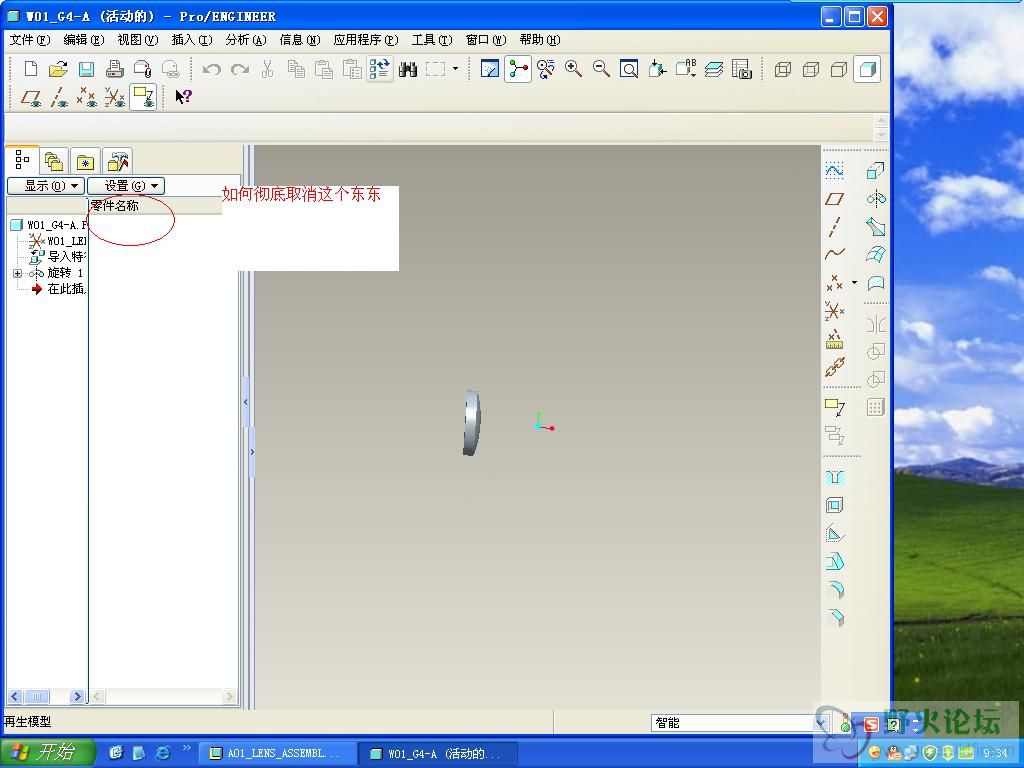Select the 导入特征 item in model tree
The width and height of the screenshot is (1024, 768).
click(57, 257)
